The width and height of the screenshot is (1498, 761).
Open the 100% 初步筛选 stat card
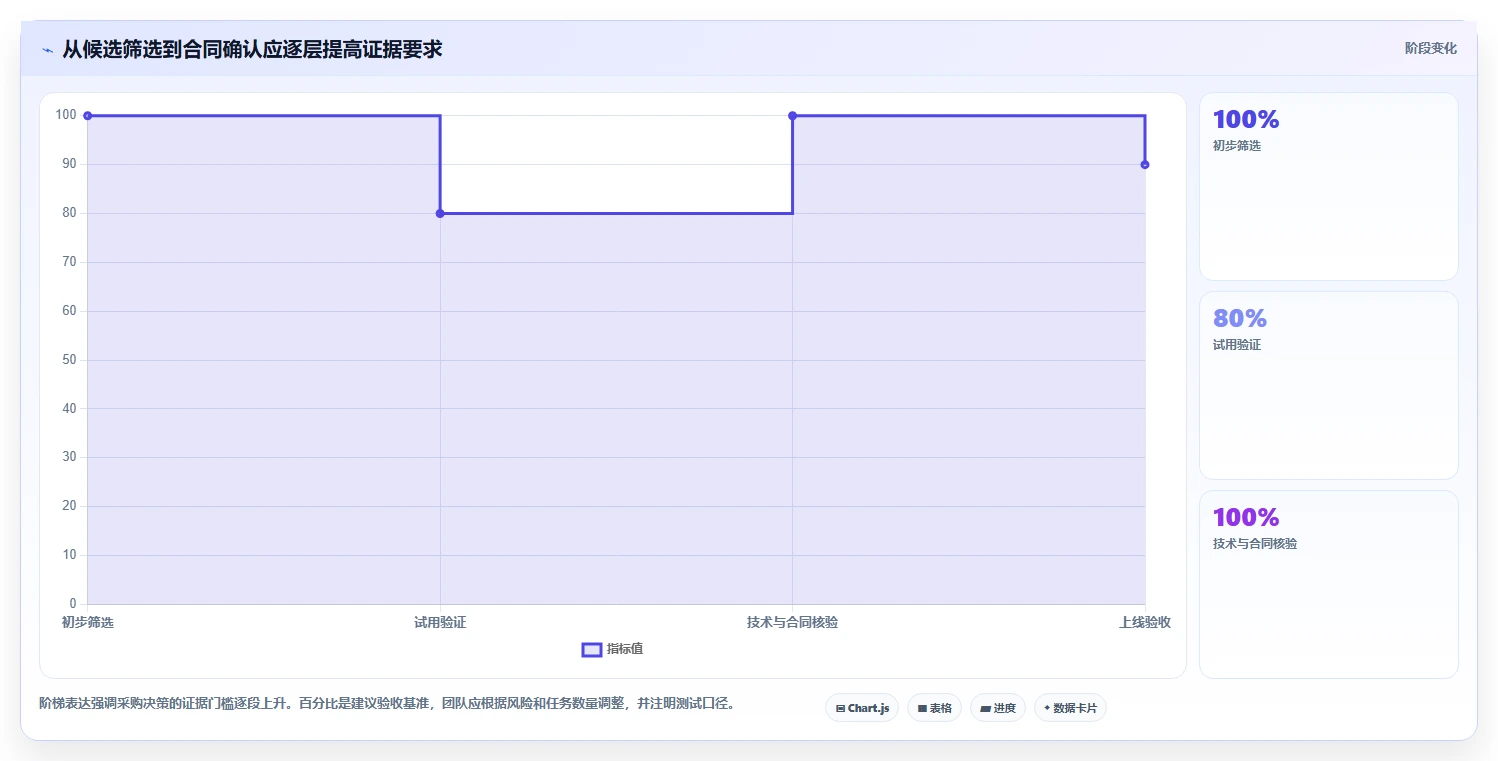[1328, 186]
